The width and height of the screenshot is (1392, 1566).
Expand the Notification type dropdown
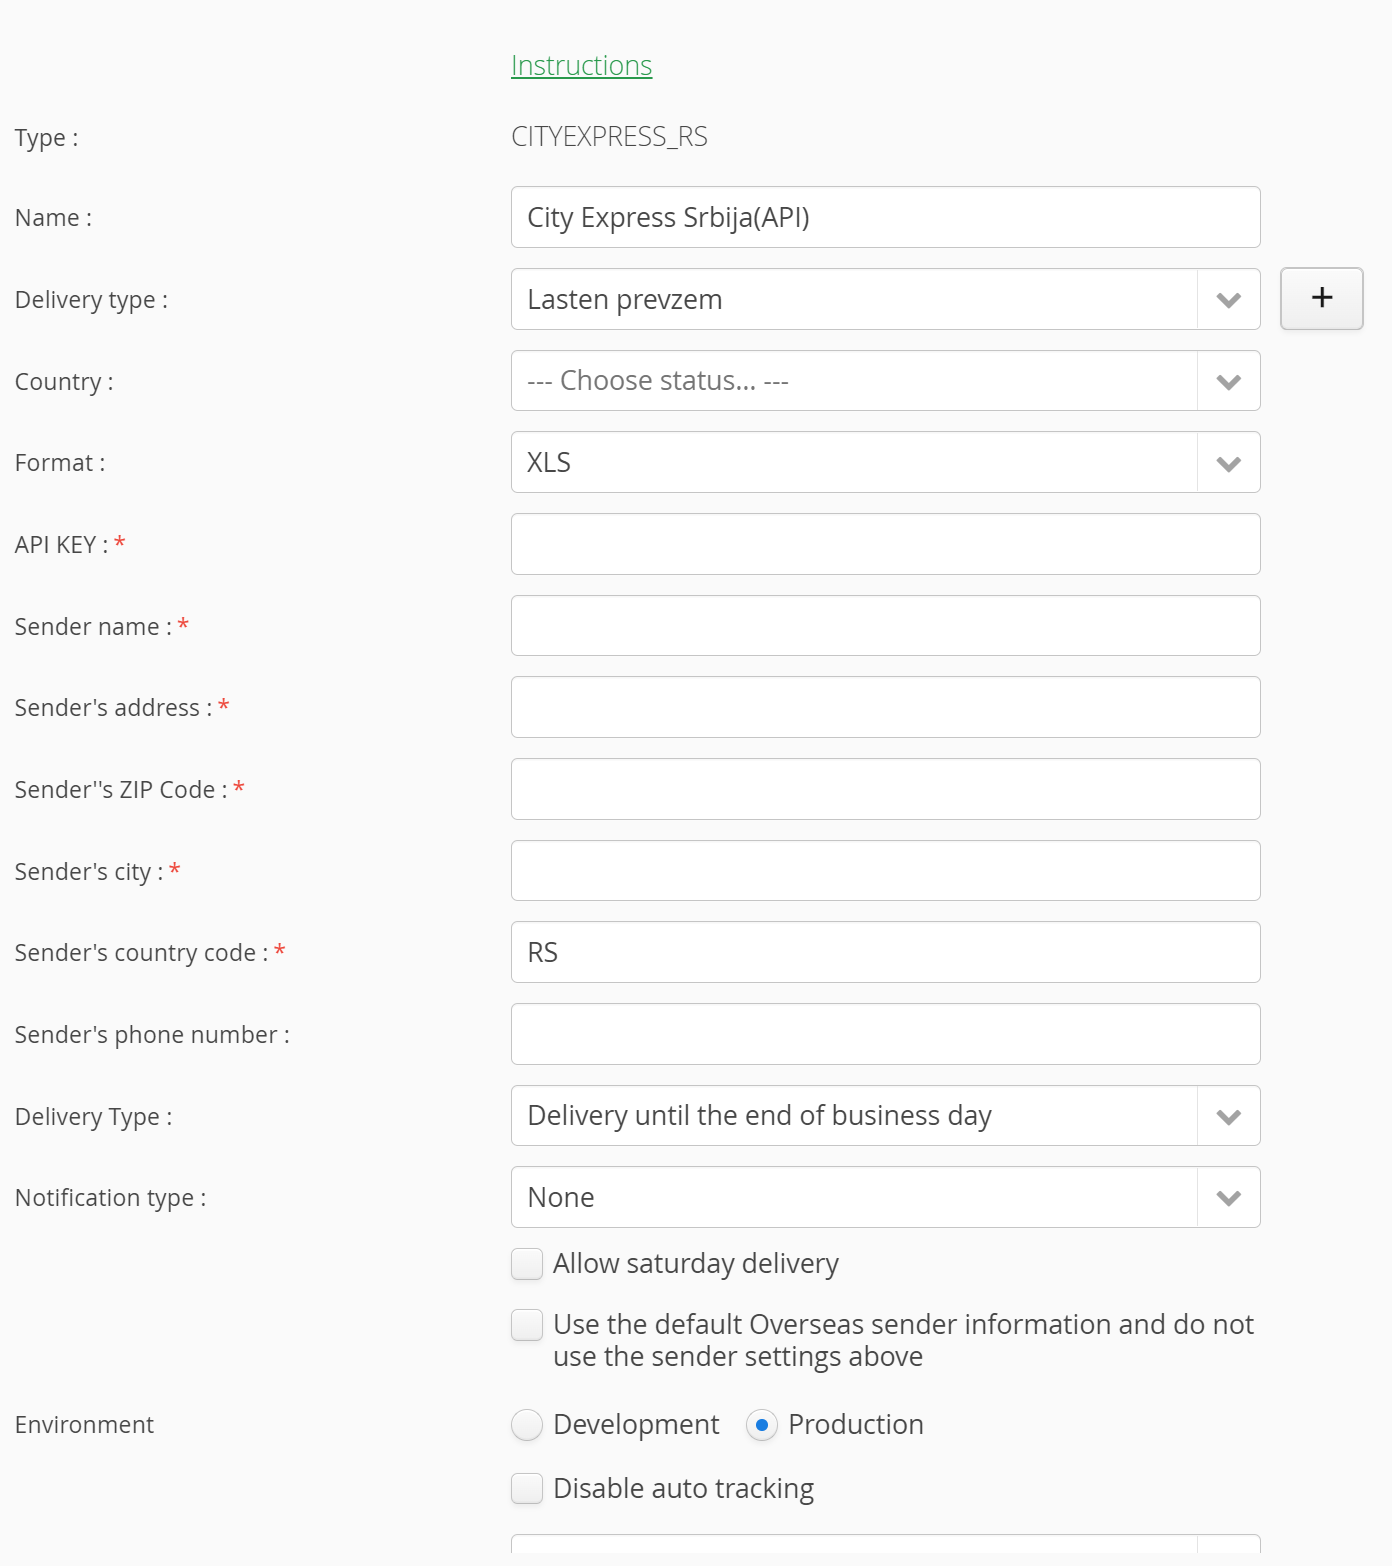coord(885,1197)
